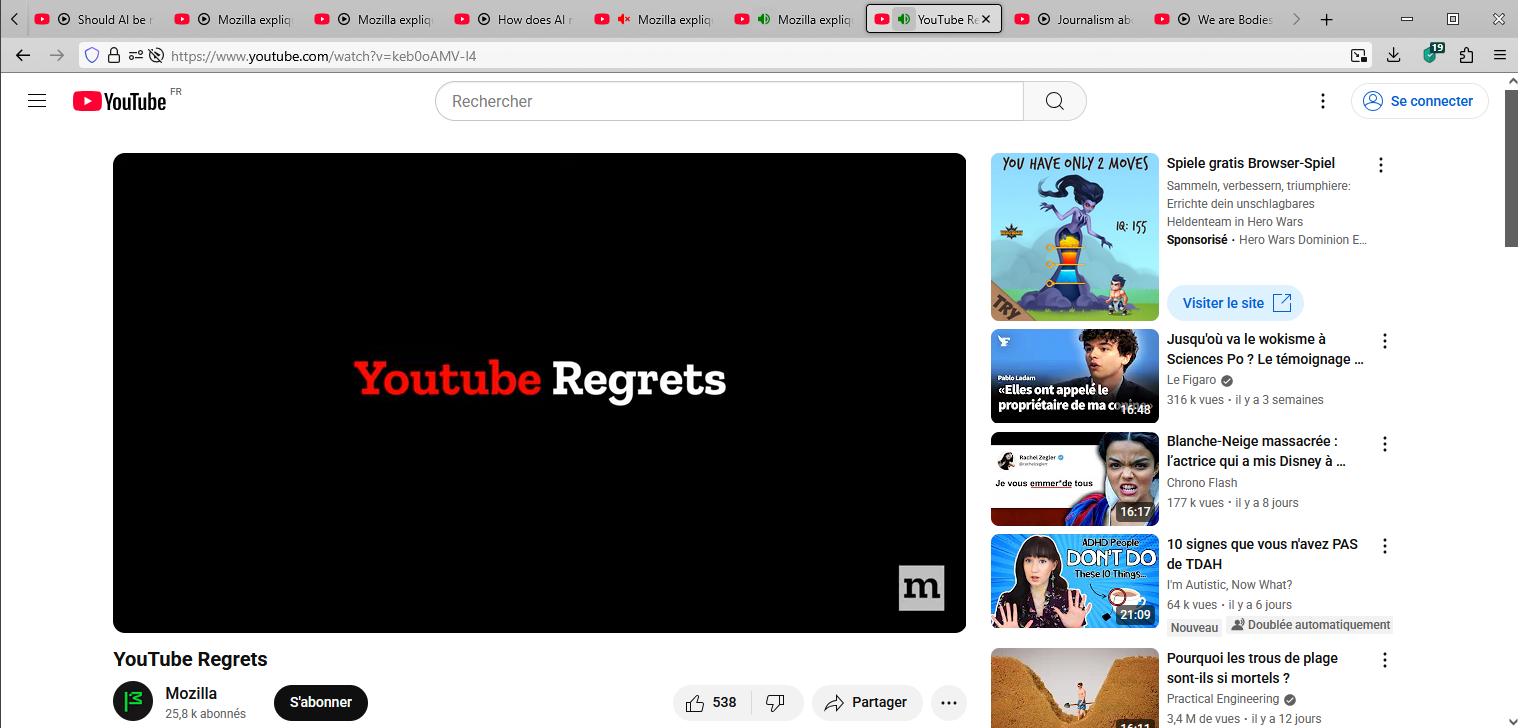Click the dislike thumbs-down button
The image size is (1518, 728).
pyautogui.click(x=776, y=703)
